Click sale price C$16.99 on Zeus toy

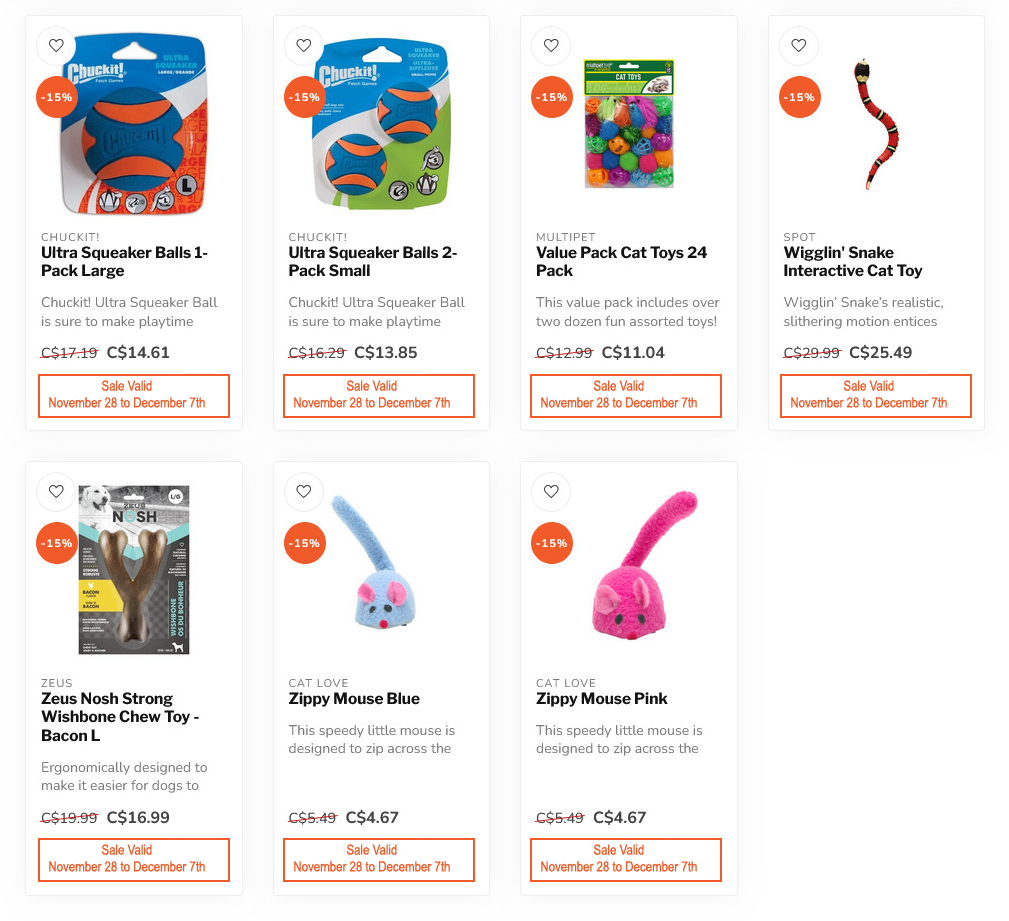click(x=138, y=817)
